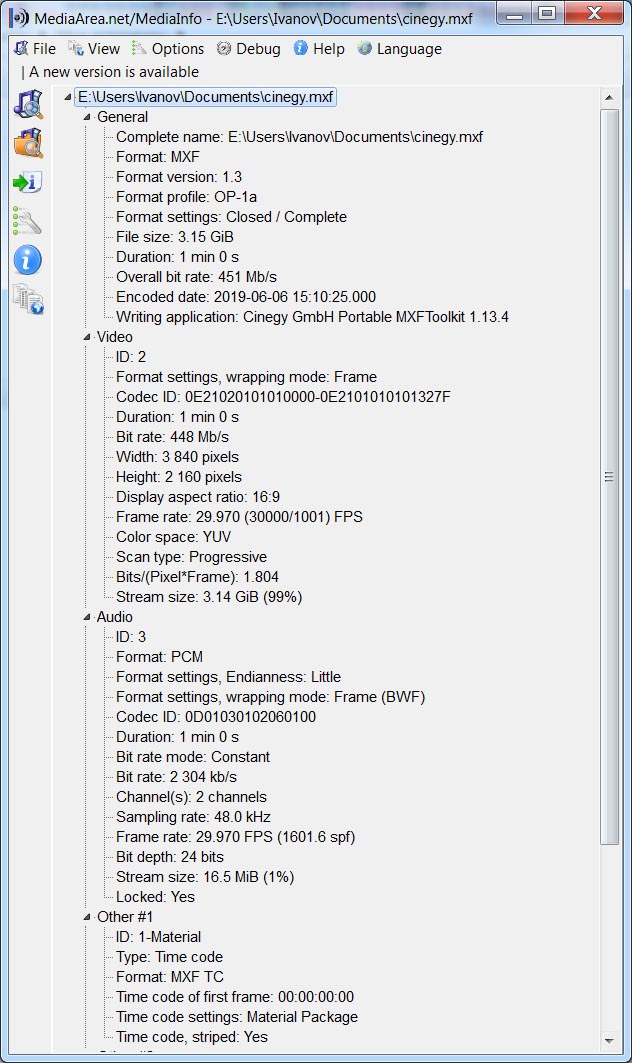
Task: Open the Help menu
Action: coord(319,49)
